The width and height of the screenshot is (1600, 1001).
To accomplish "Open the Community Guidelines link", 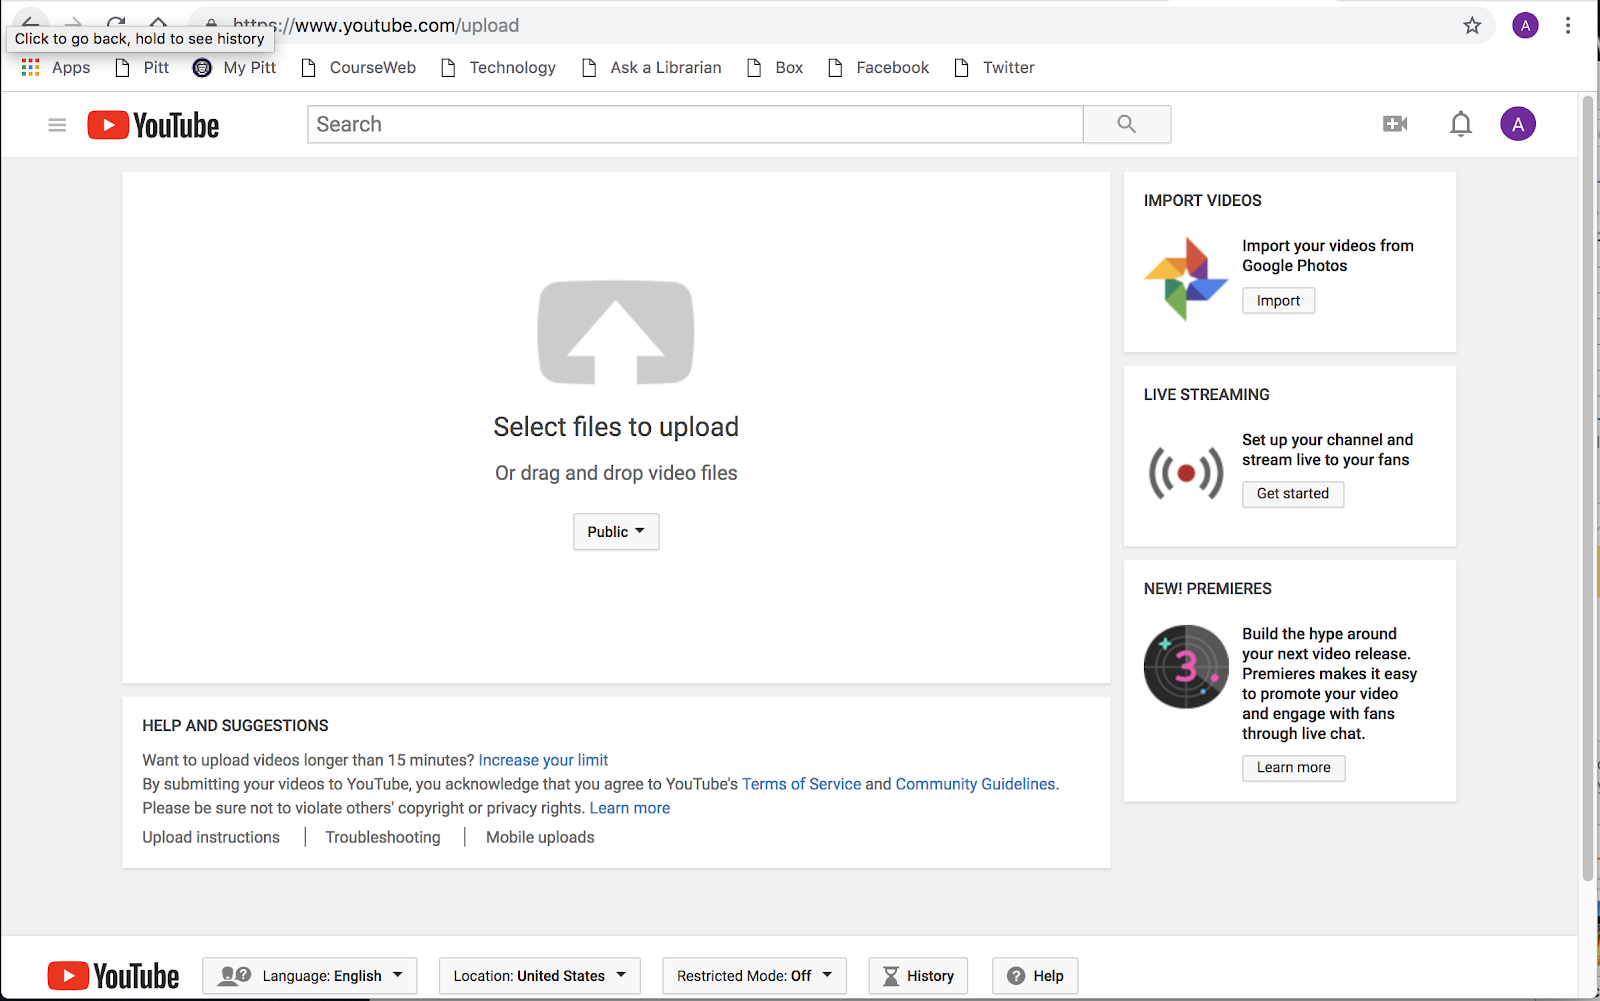I will (x=975, y=784).
